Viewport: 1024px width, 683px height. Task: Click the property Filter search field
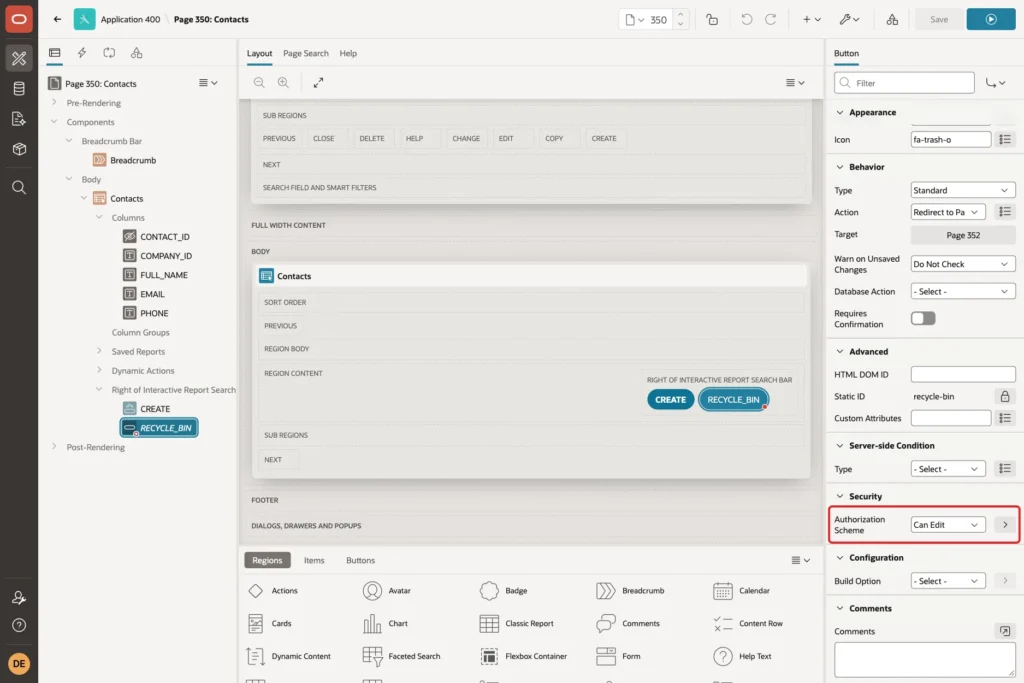904,83
